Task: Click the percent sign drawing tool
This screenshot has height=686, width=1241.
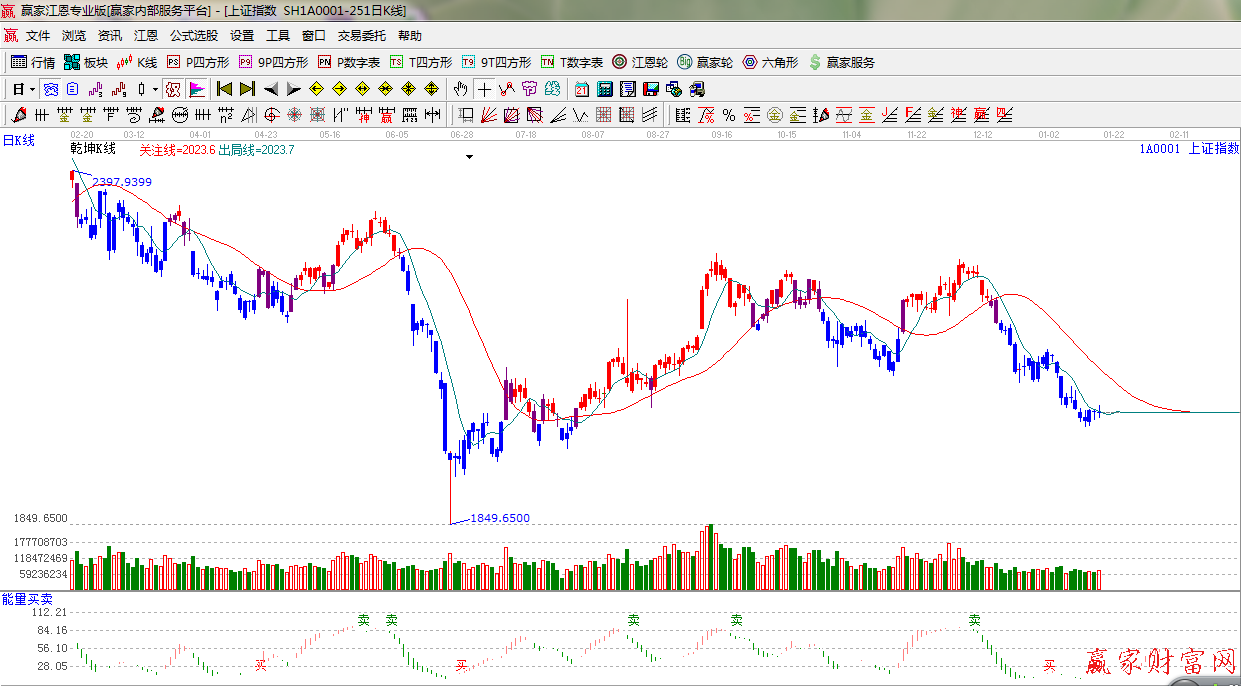Action: (728, 115)
